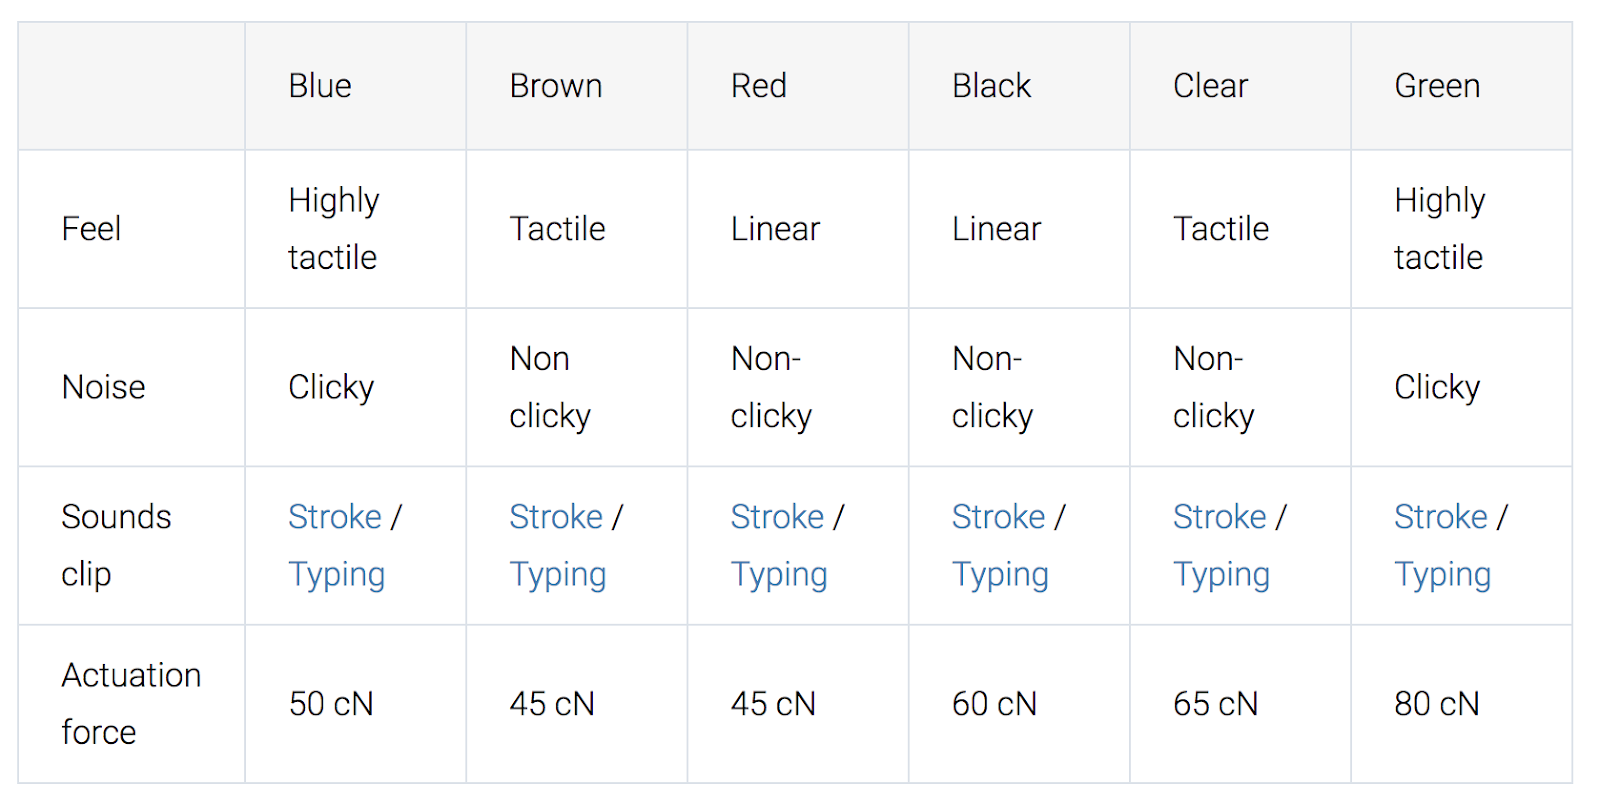Screen dimensions: 1600x805
Task: Select the Brown column header cell
Action: [576, 86]
